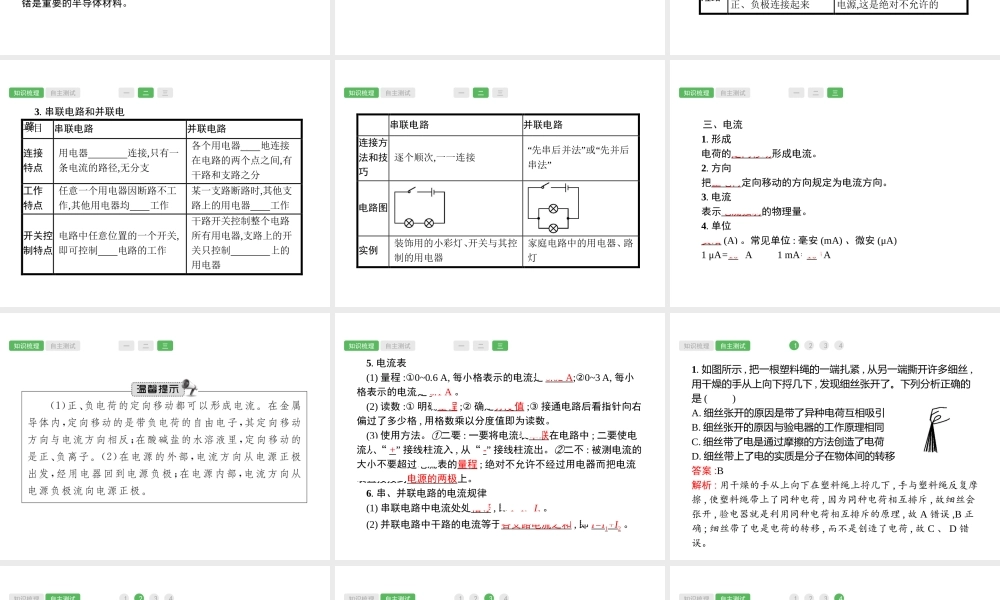This screenshot has width=1000, height=600.
Task: Select page circle 1 on the rope question slide
Action: click(x=794, y=346)
